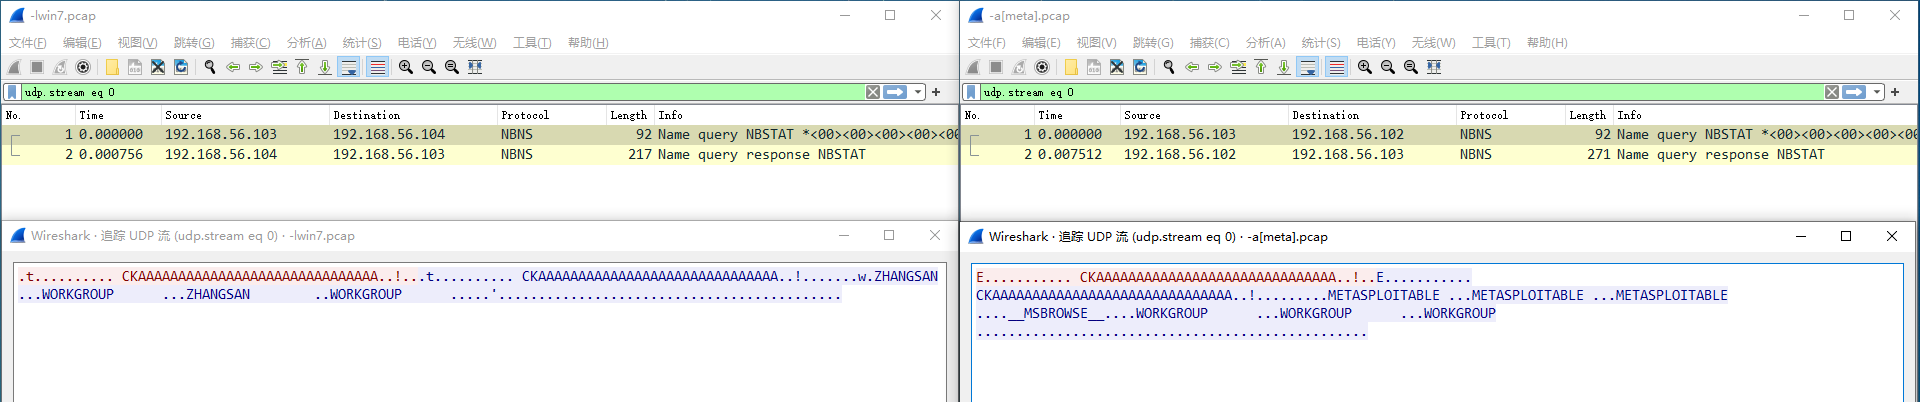Open 文件(F) menu in -lwin7.pcap window
Image resolution: width=1920 pixels, height=402 pixels.
click(x=28, y=43)
